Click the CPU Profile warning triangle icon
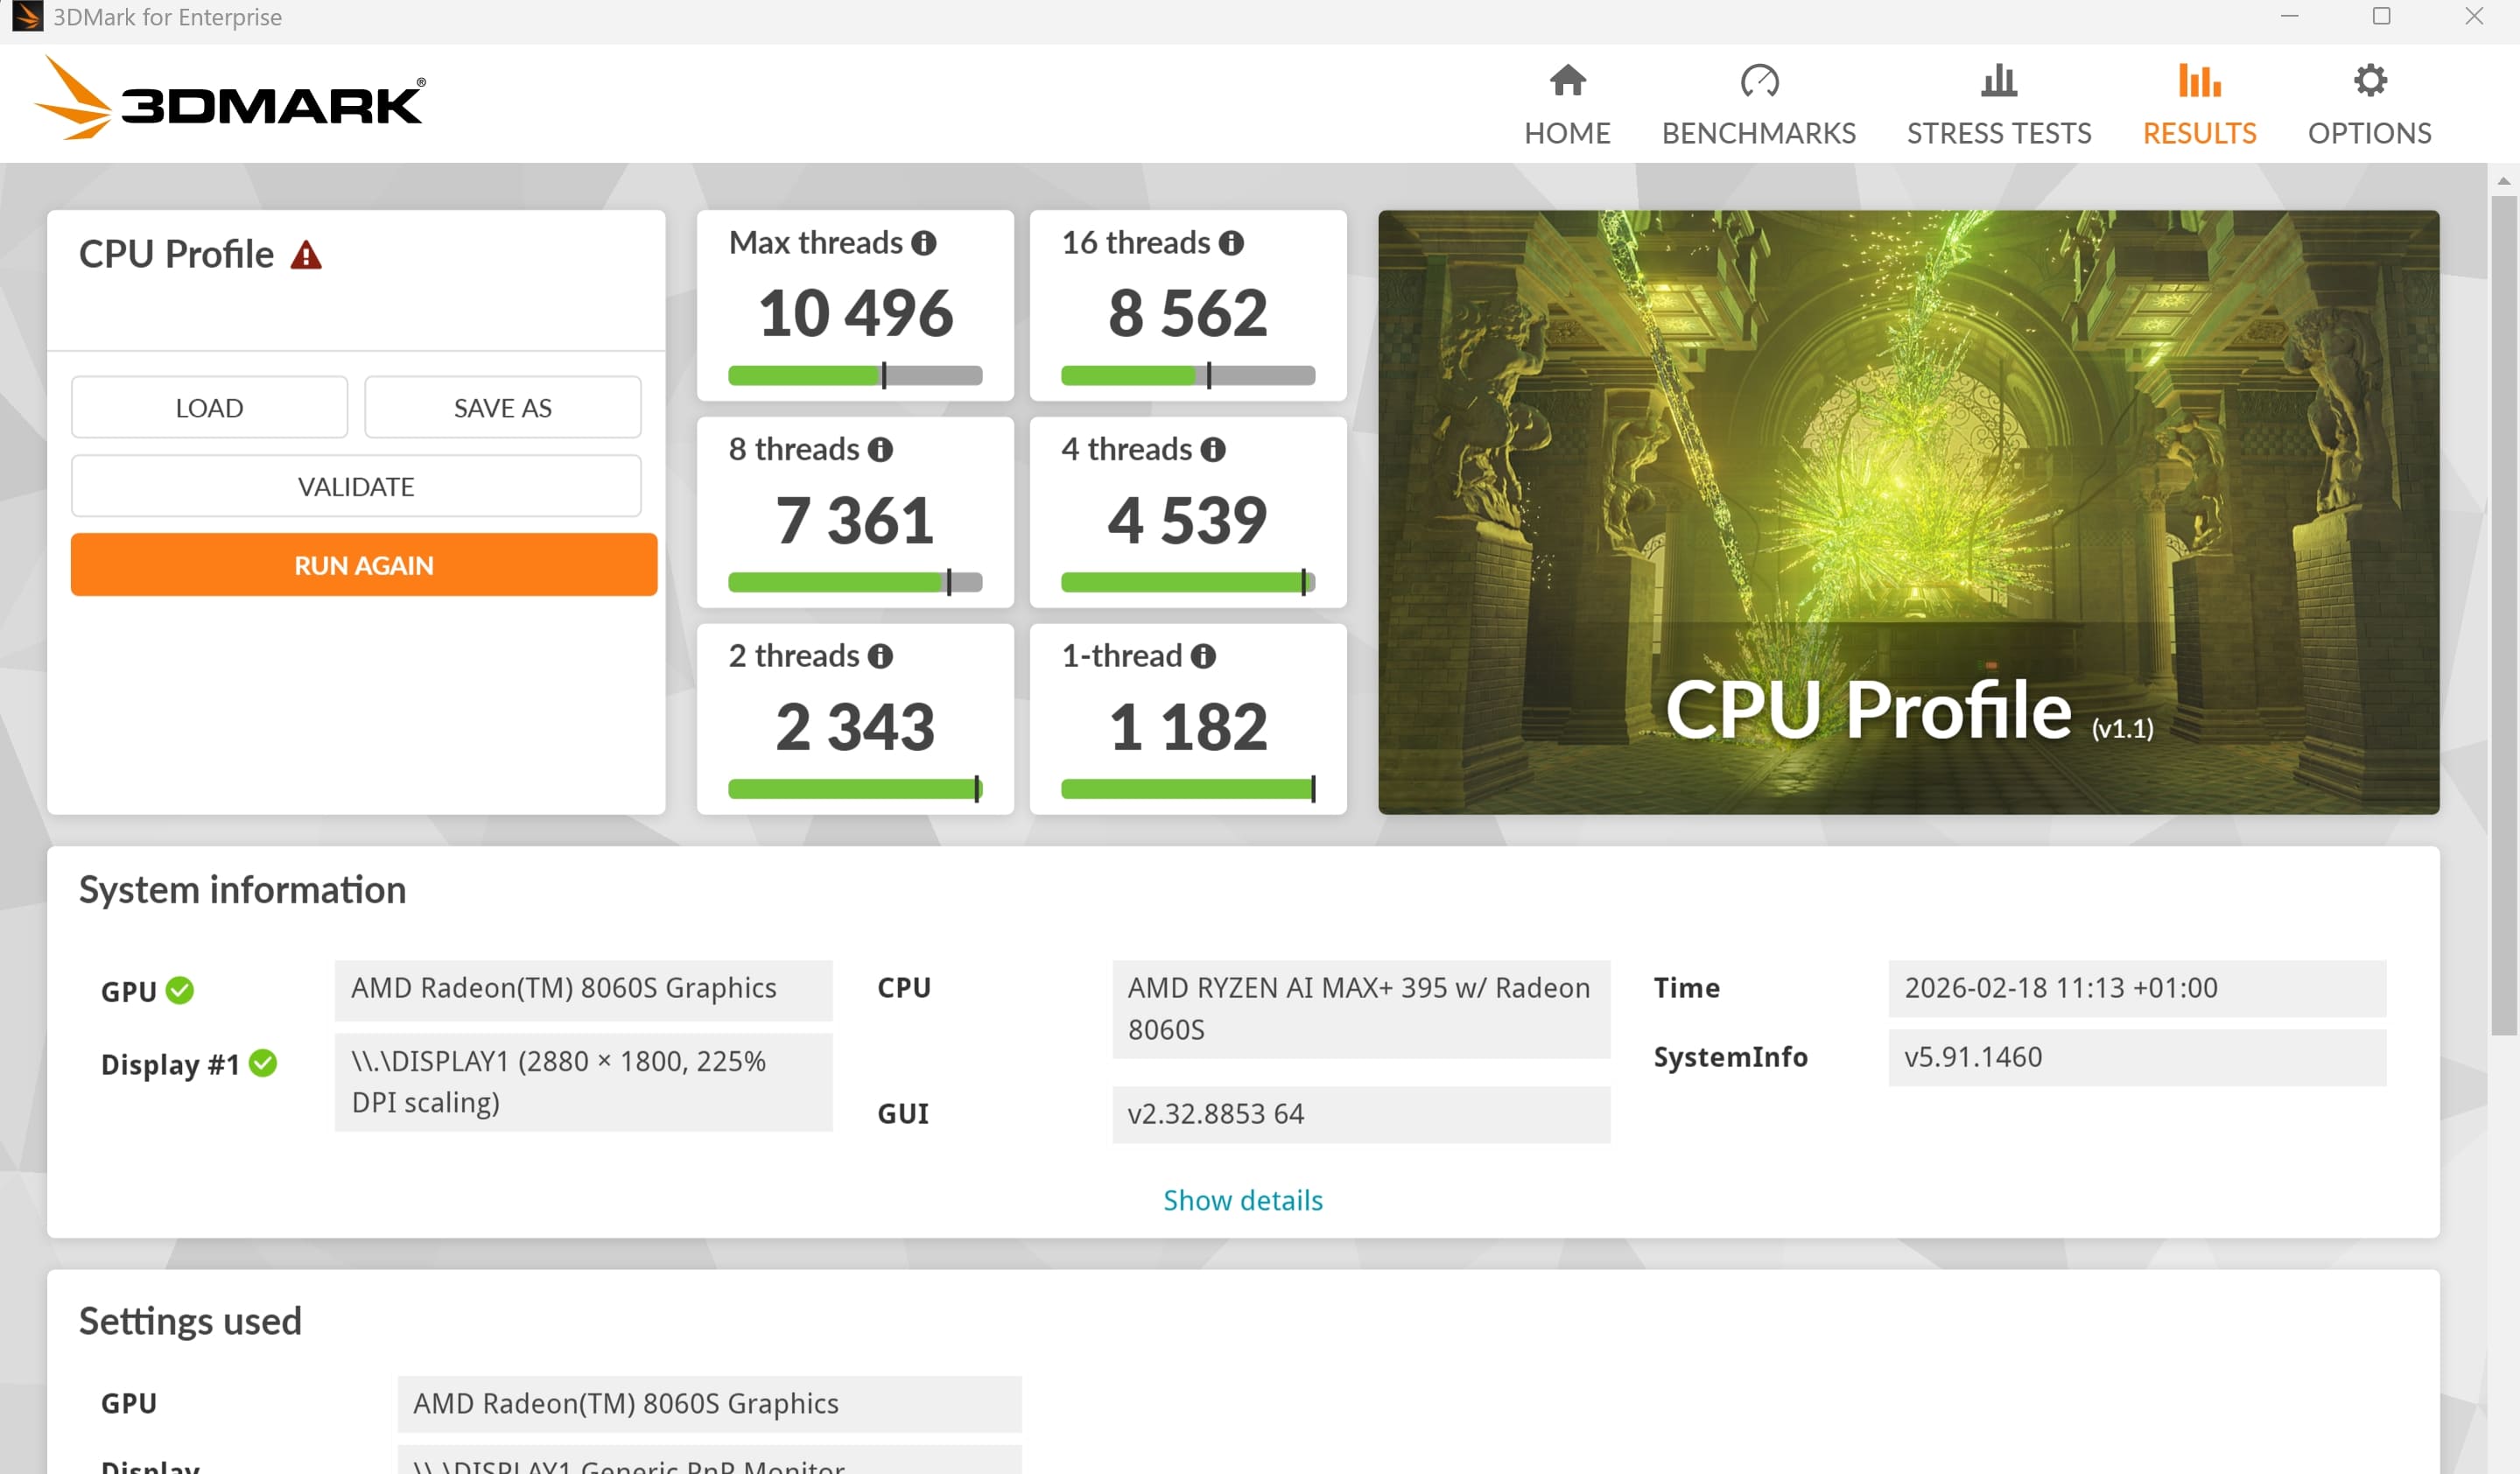This screenshot has width=2520, height=1474. click(306, 256)
